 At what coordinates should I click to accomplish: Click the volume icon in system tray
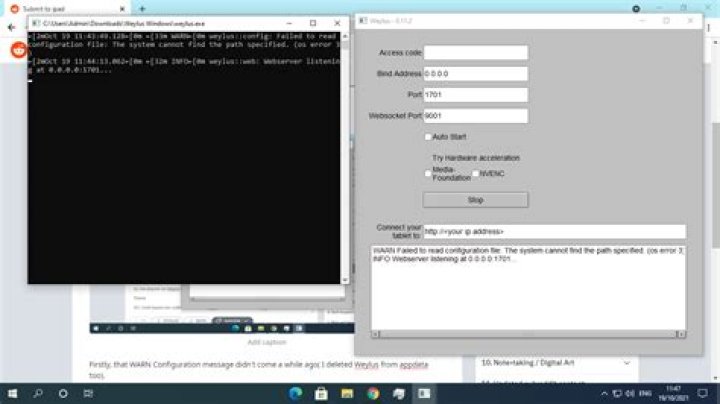630,393
